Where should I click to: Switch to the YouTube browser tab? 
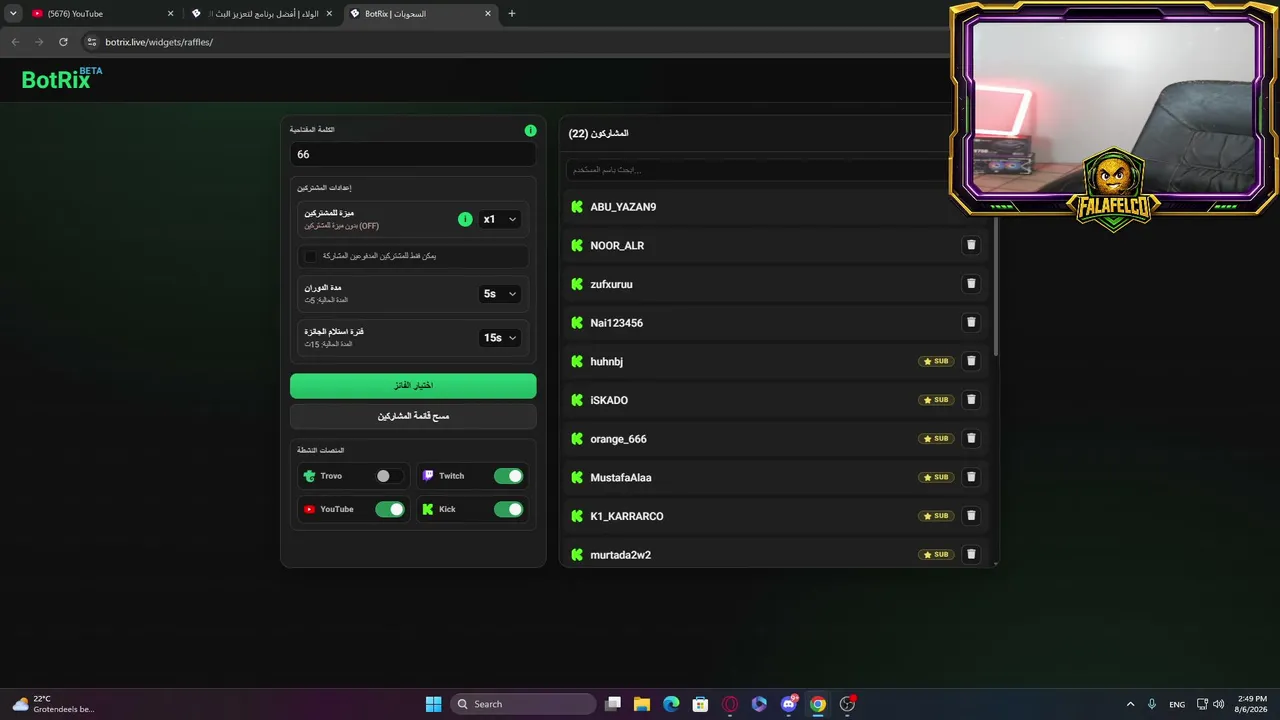(101, 14)
